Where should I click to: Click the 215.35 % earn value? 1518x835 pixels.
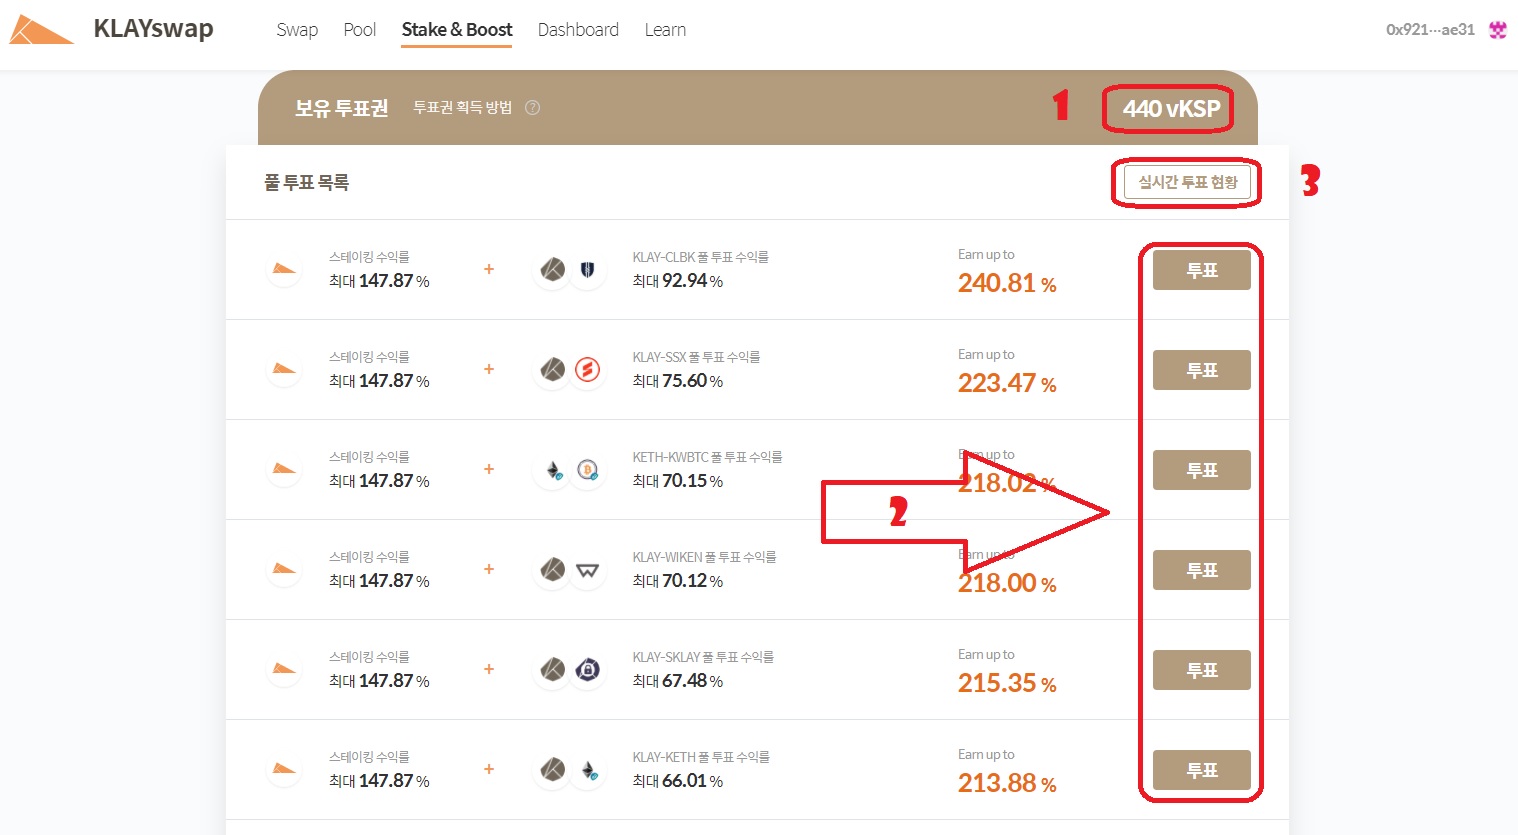pos(1007,683)
